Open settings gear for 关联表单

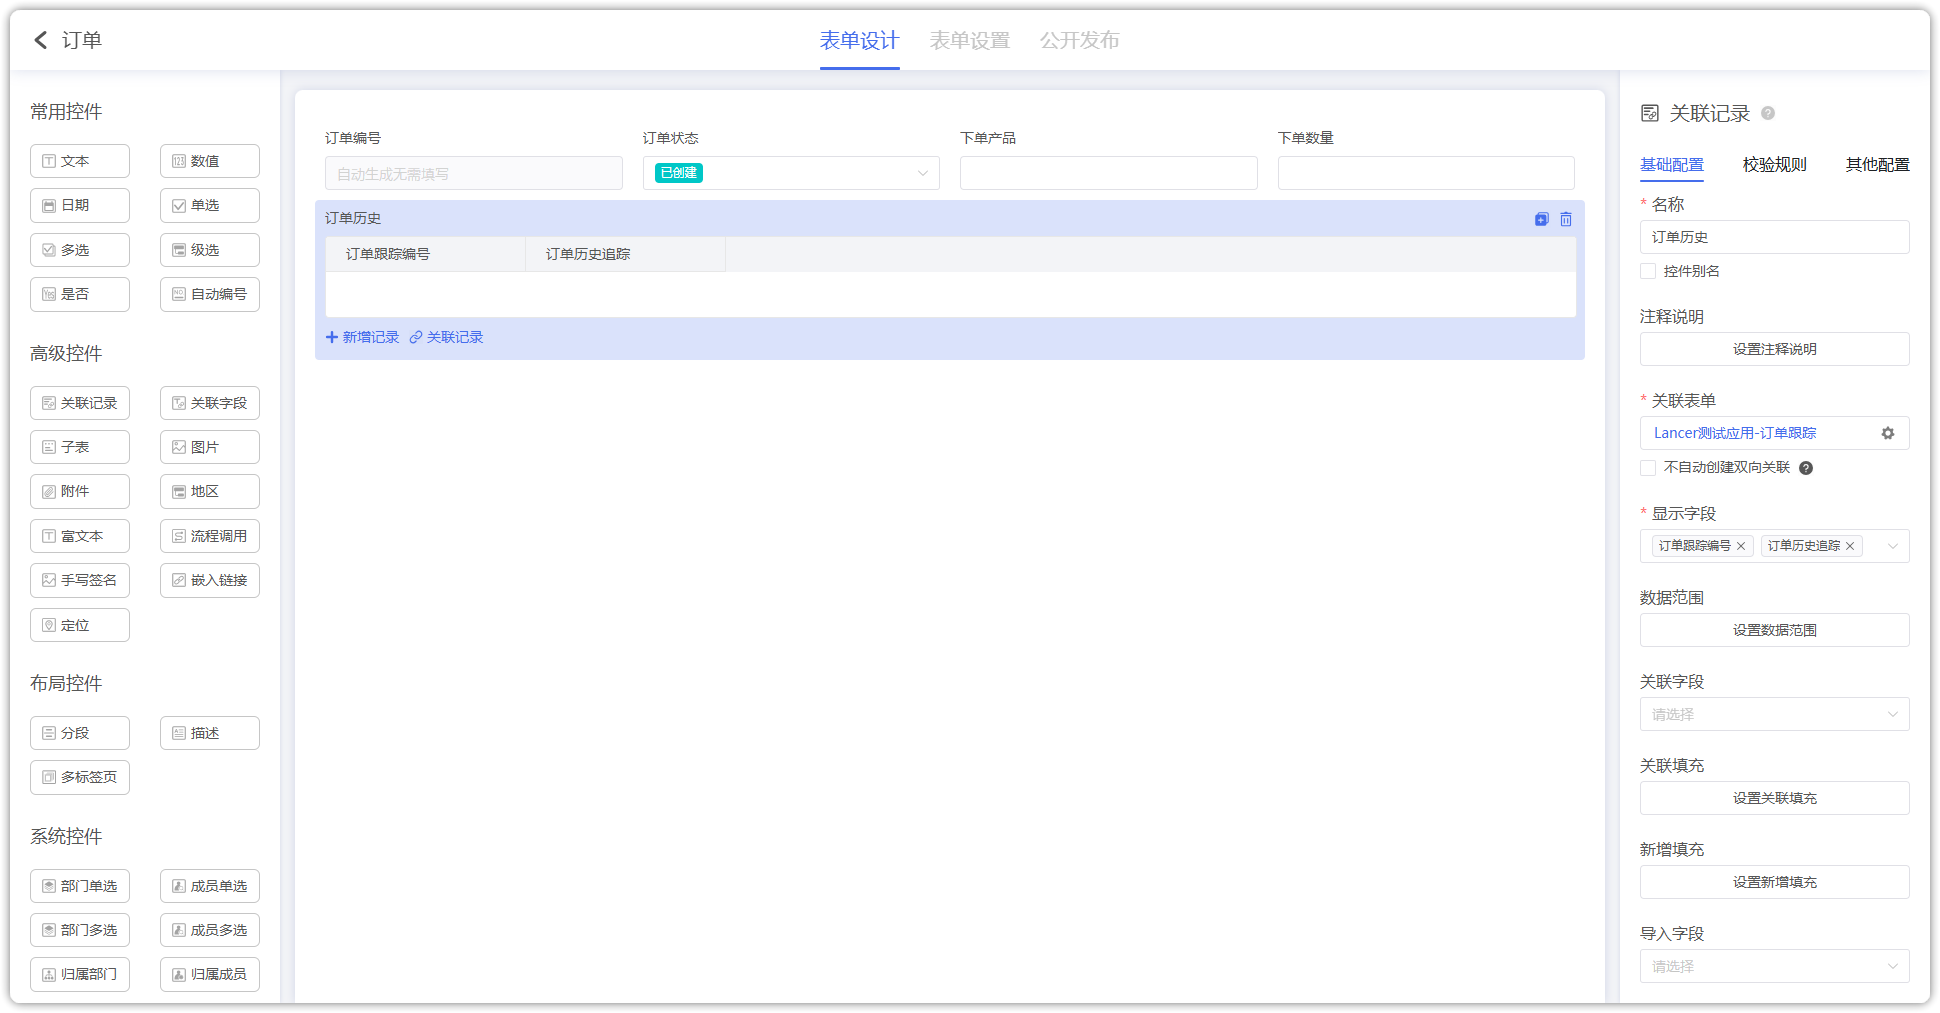click(x=1887, y=433)
